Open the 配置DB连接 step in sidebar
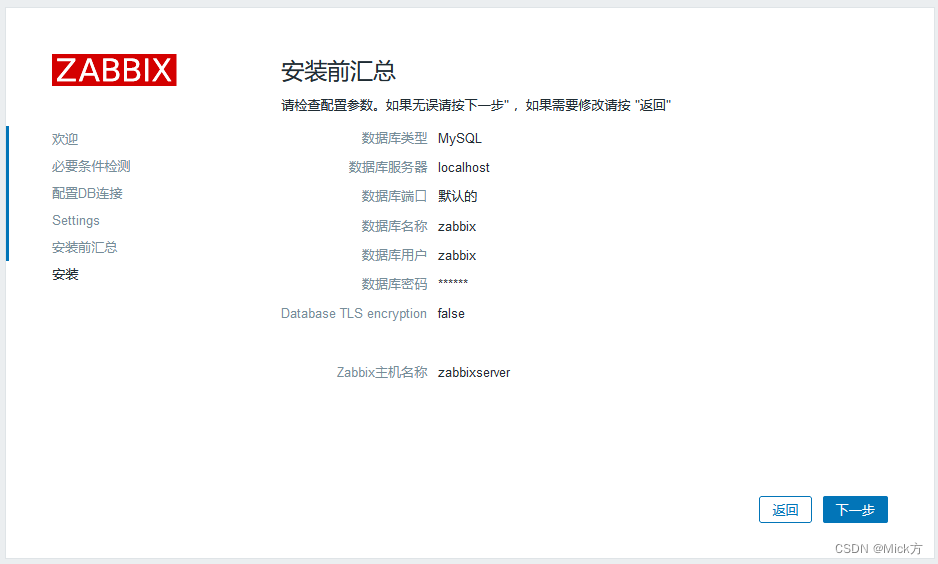Viewport: 938px width, 564px height. tap(87, 193)
